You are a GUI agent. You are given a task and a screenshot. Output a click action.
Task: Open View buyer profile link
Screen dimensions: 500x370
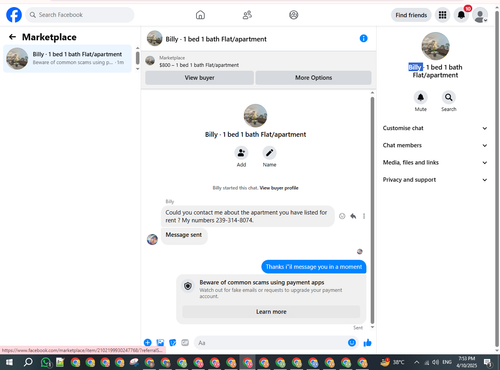[x=279, y=188]
